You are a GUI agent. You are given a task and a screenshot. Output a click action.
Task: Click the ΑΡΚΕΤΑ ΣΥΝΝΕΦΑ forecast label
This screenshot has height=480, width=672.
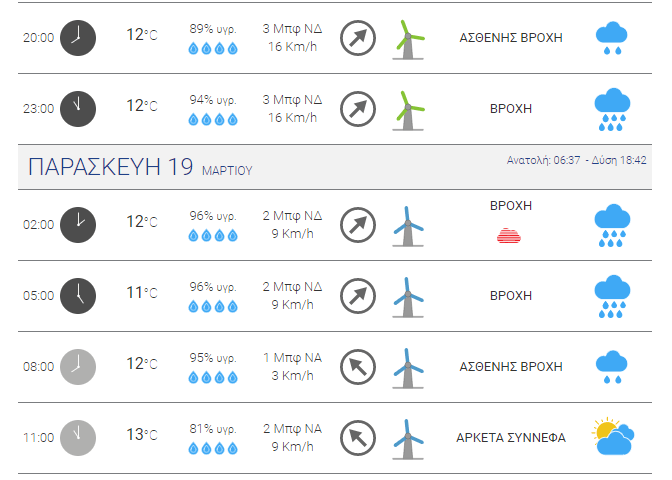(x=511, y=438)
